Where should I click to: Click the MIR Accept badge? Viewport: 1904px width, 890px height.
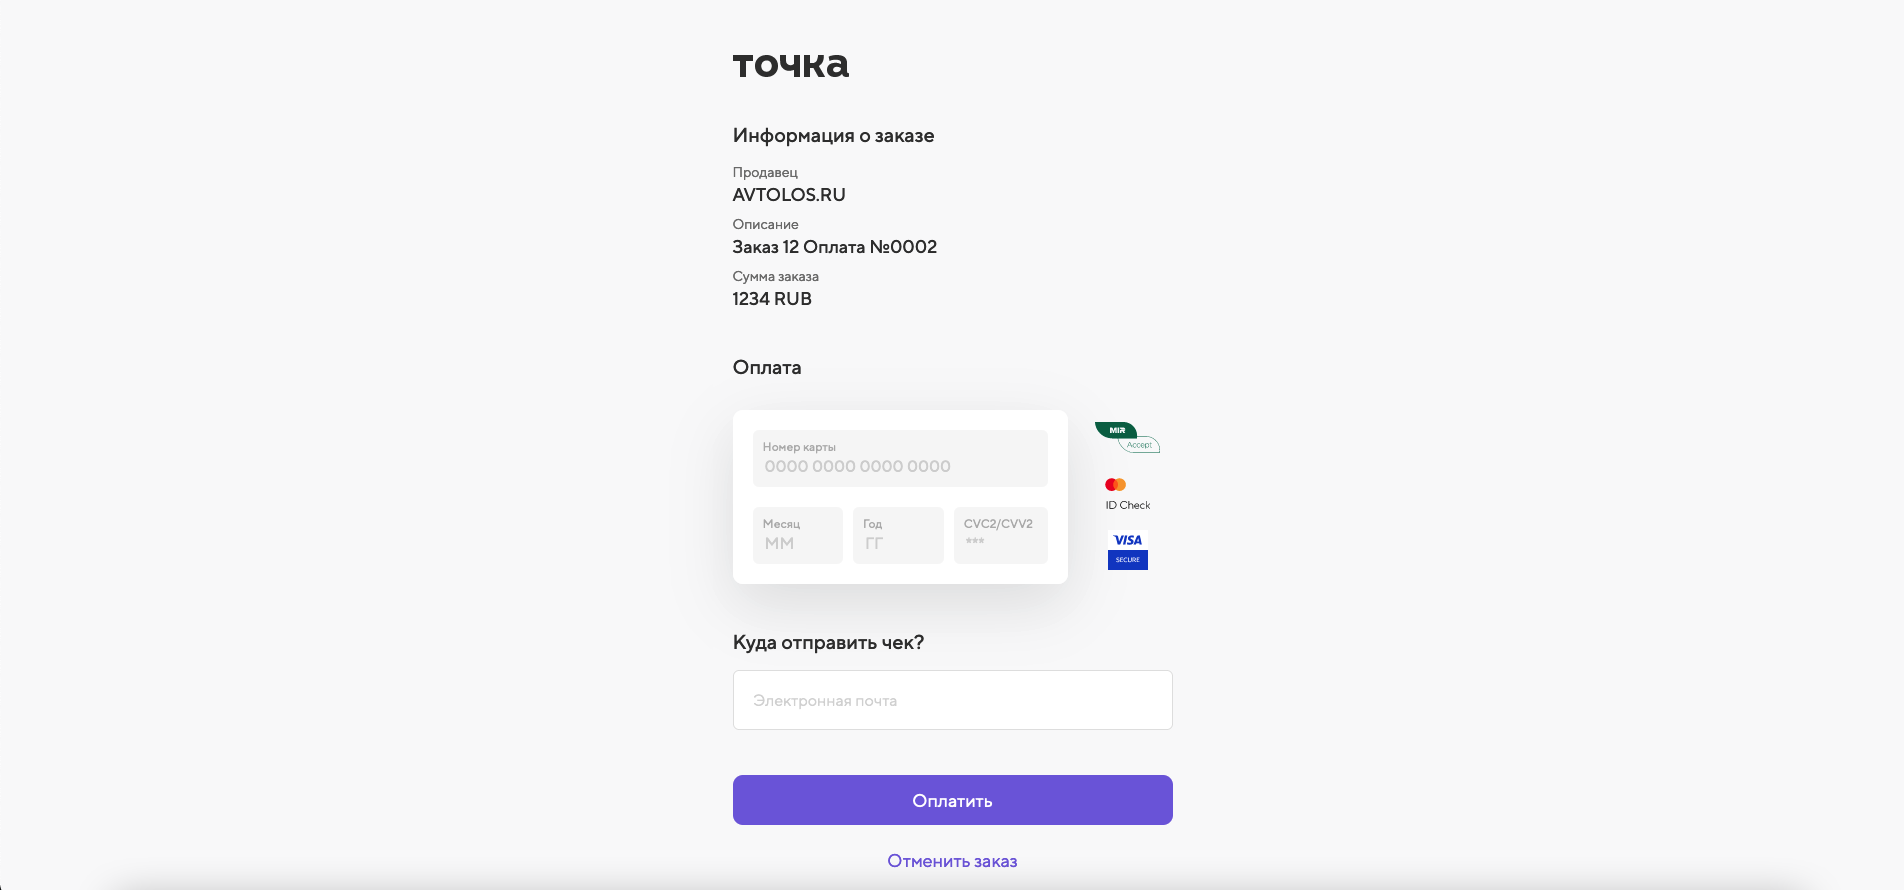1127,437
